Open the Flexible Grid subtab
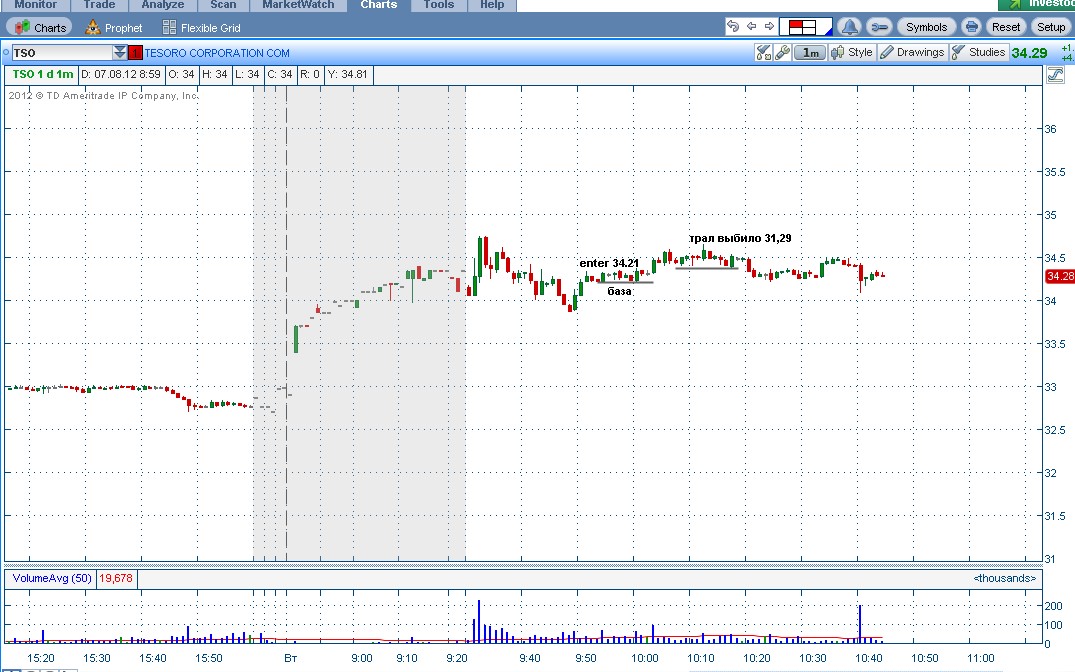This screenshot has height=672, width=1075. click(x=202, y=27)
